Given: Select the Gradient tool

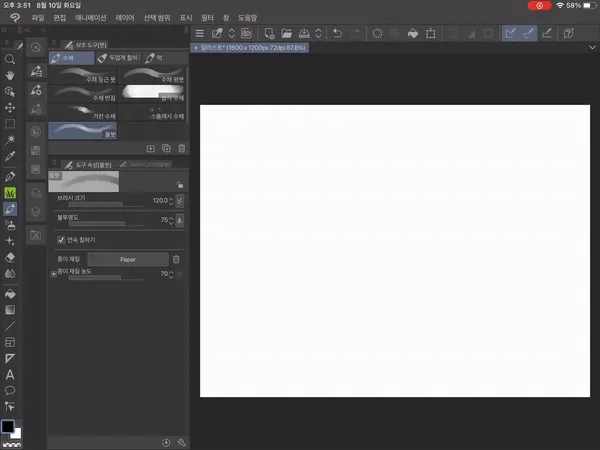Looking at the screenshot, I should [x=10, y=310].
